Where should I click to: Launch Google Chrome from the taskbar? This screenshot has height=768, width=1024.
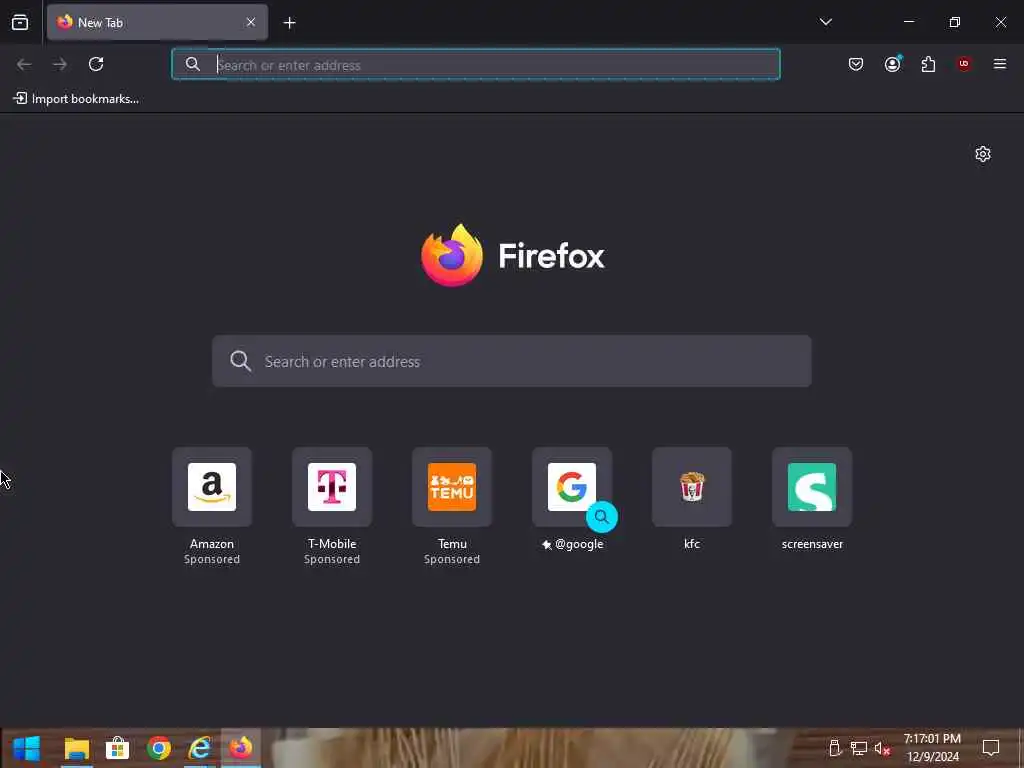coord(159,748)
